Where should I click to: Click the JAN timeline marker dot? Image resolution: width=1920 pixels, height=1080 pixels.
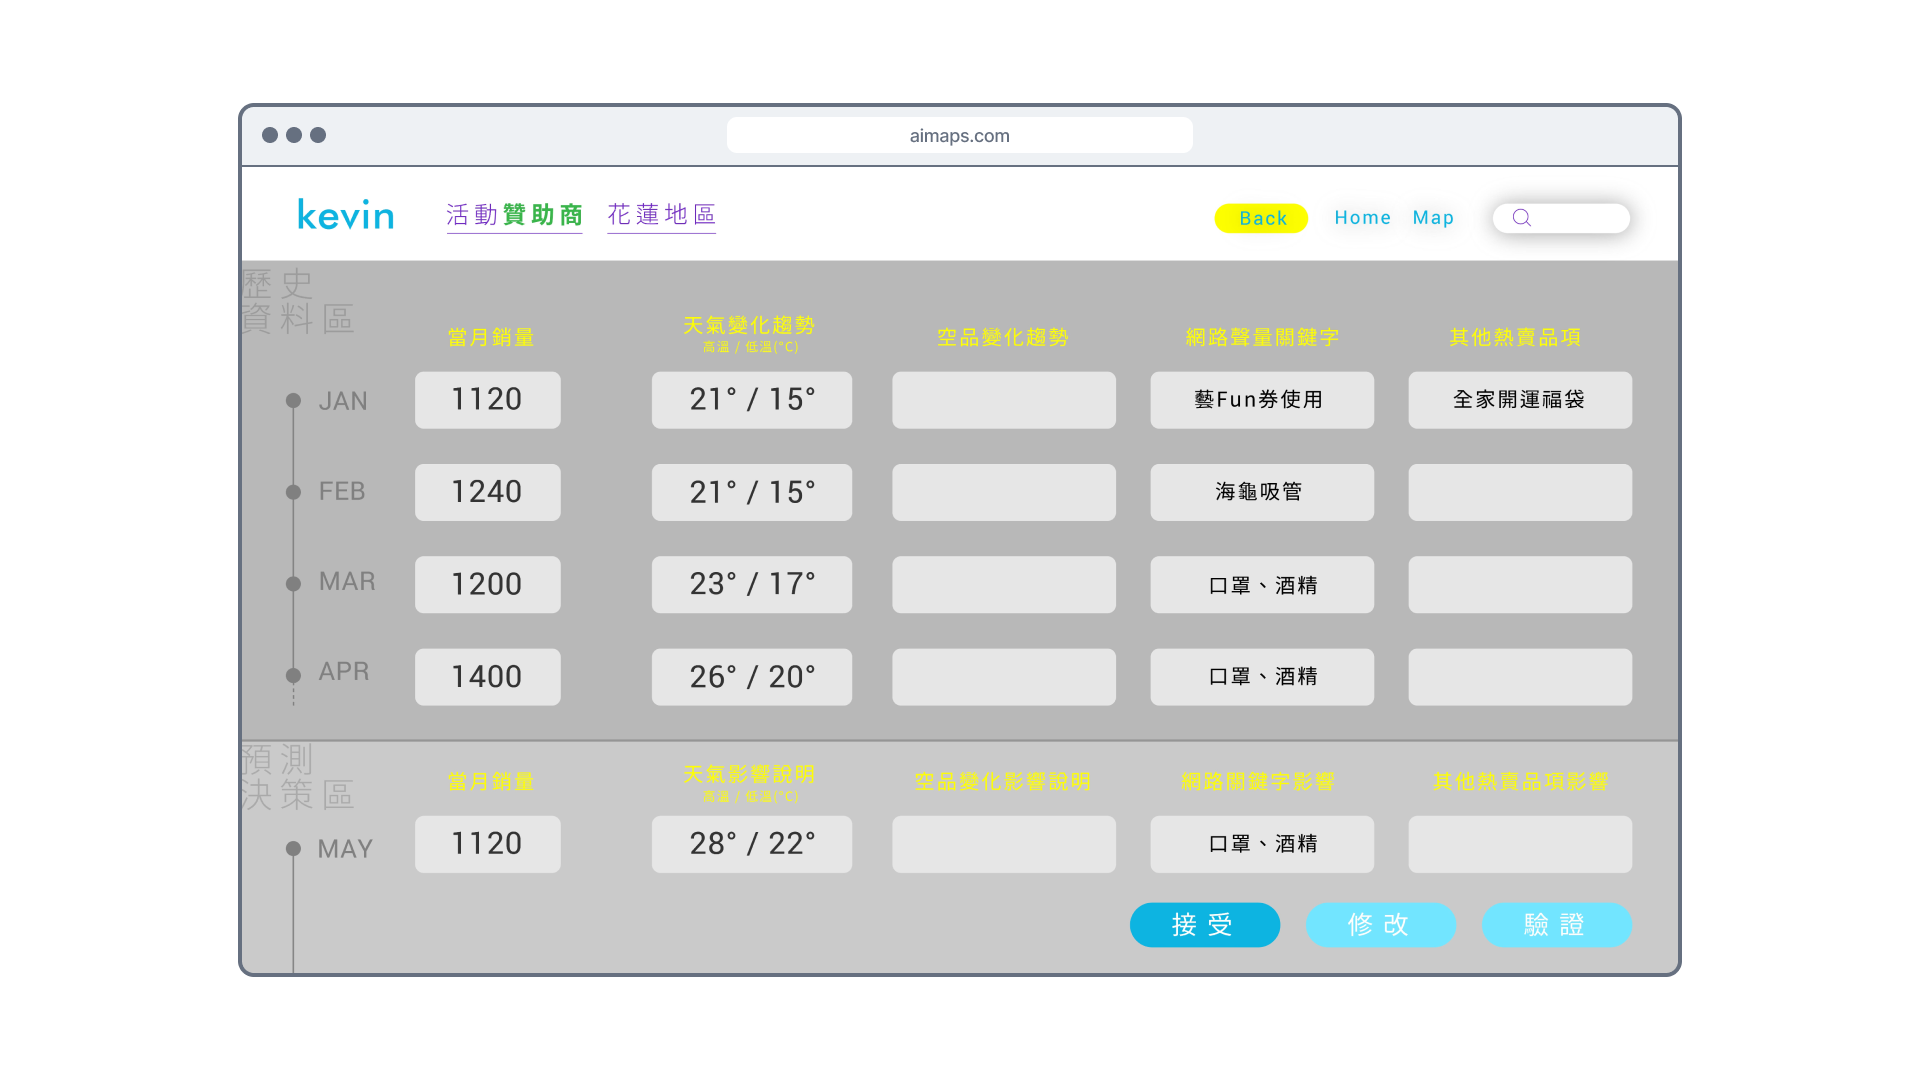tap(293, 400)
